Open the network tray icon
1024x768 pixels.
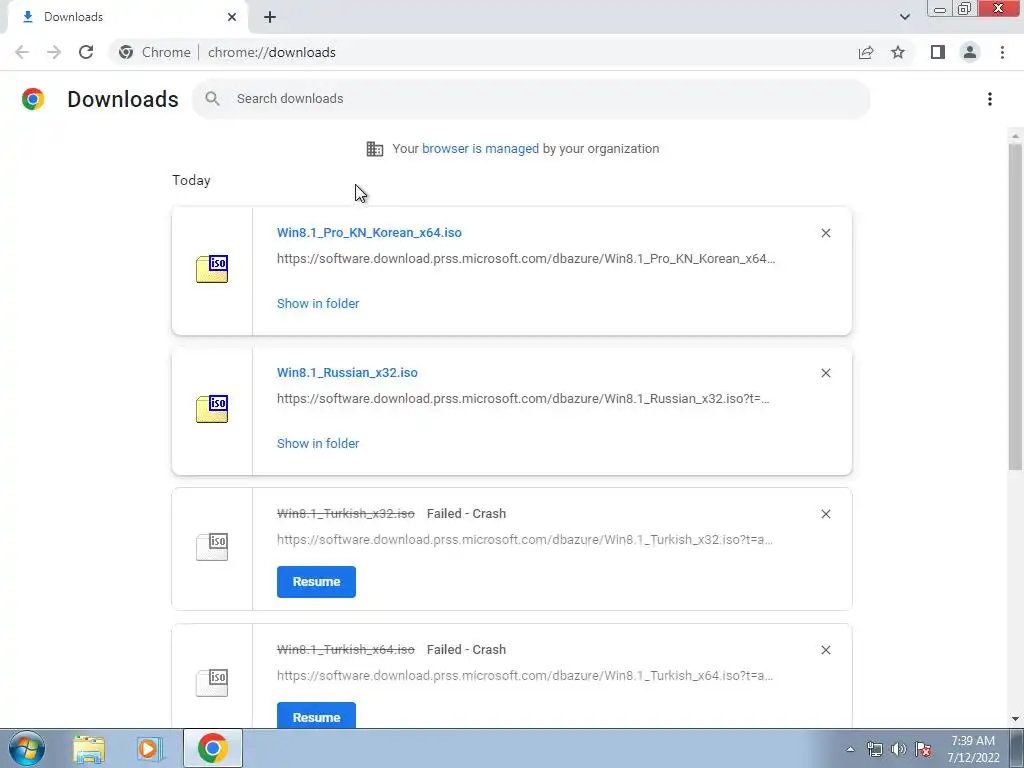[874, 749]
